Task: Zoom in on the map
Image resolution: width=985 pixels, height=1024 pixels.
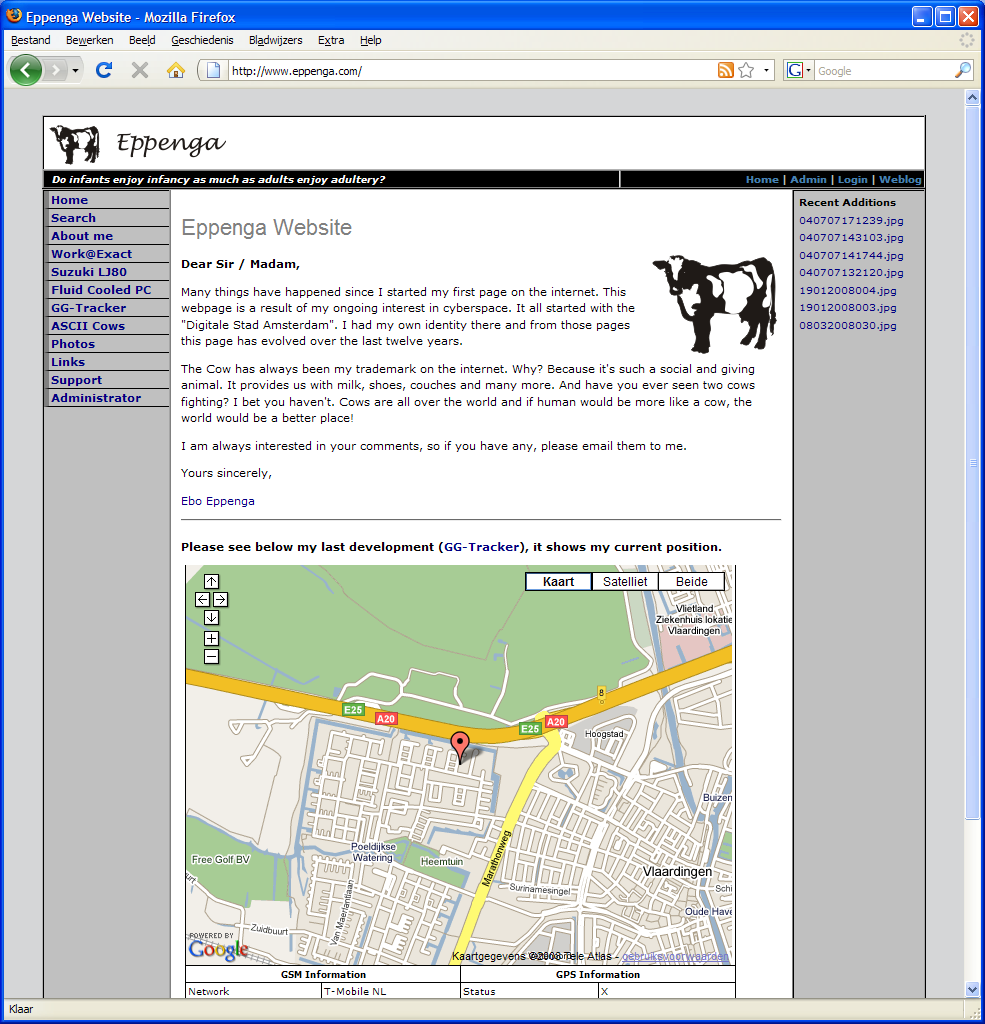Action: tap(211, 639)
